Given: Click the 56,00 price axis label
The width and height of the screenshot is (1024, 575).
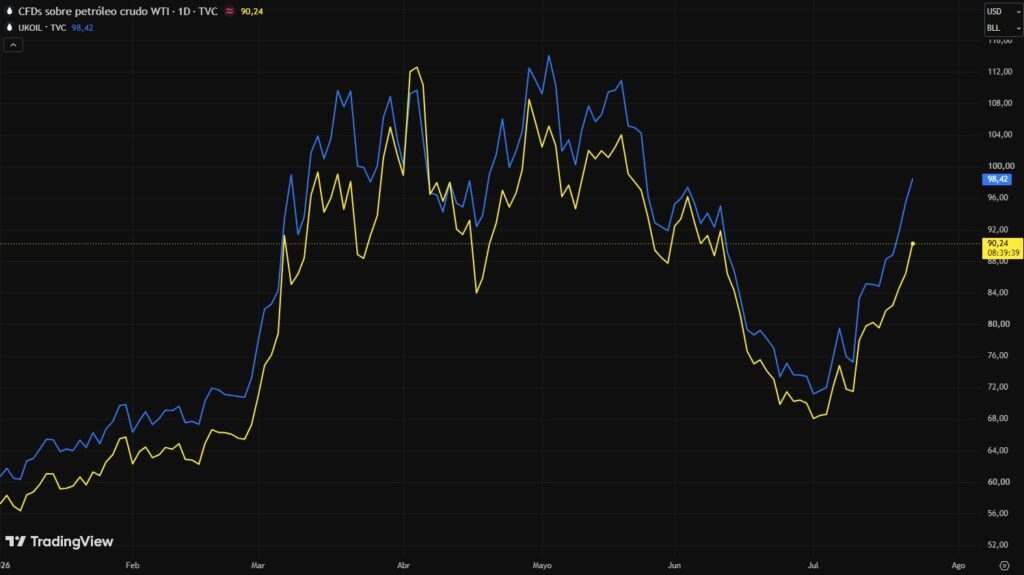Looking at the screenshot, I should tap(1000, 513).
